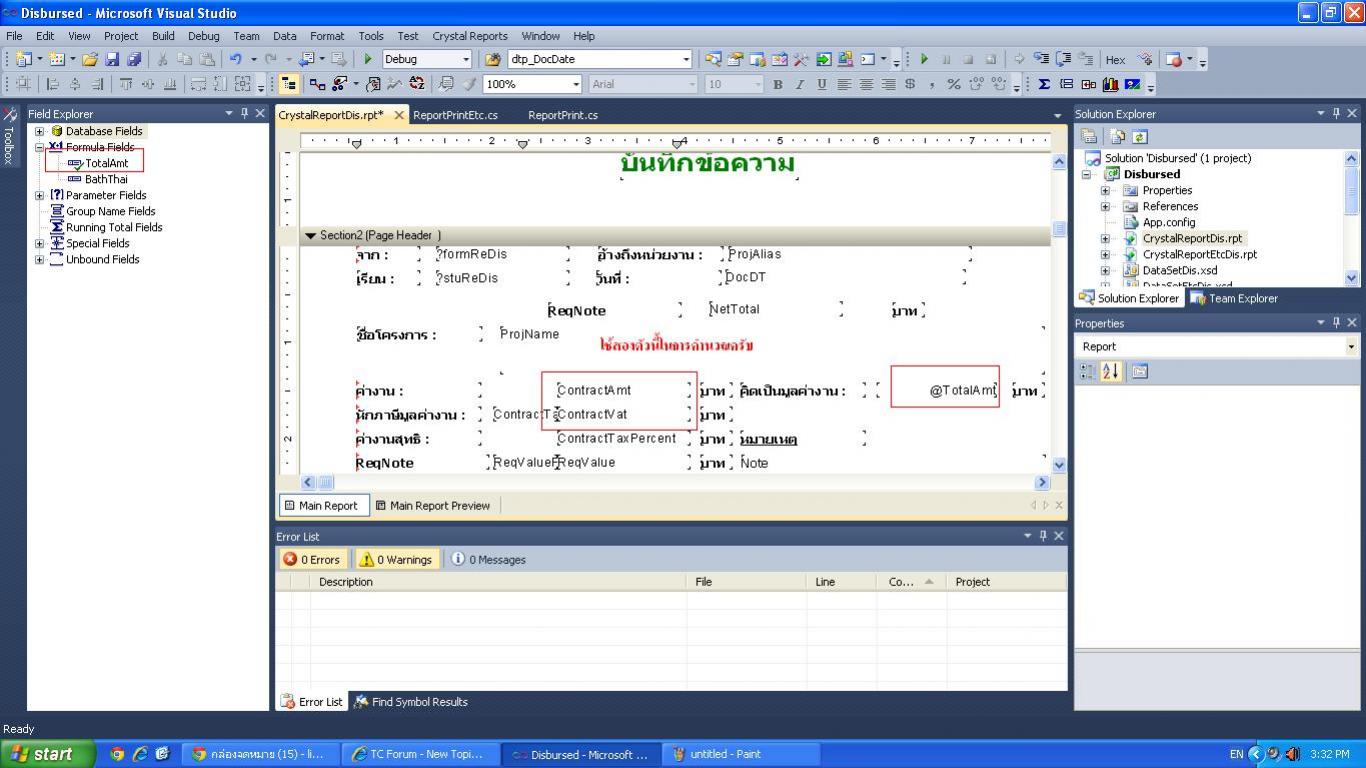Toggle the 0 Messages filter button
Image resolution: width=1366 pixels, height=768 pixels.
pyautogui.click(x=488, y=559)
